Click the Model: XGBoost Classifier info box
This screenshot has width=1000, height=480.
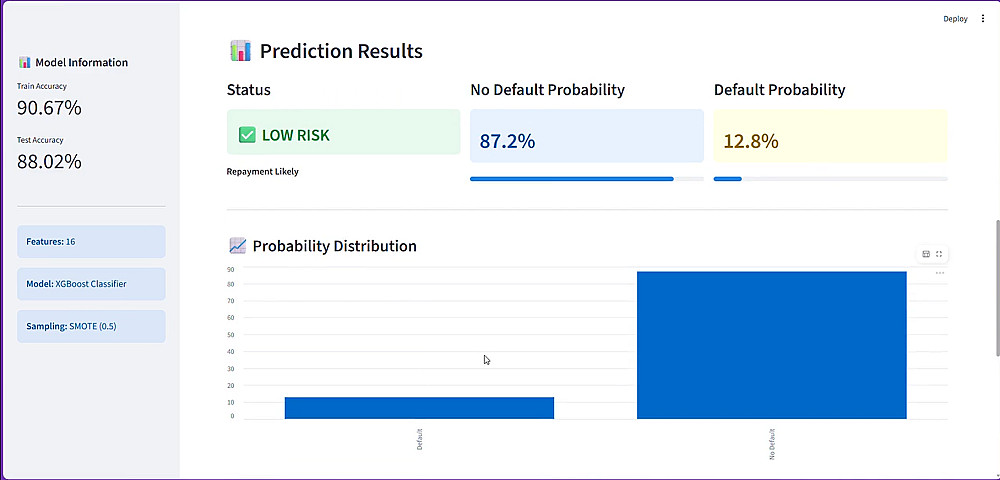pyautogui.click(x=91, y=284)
